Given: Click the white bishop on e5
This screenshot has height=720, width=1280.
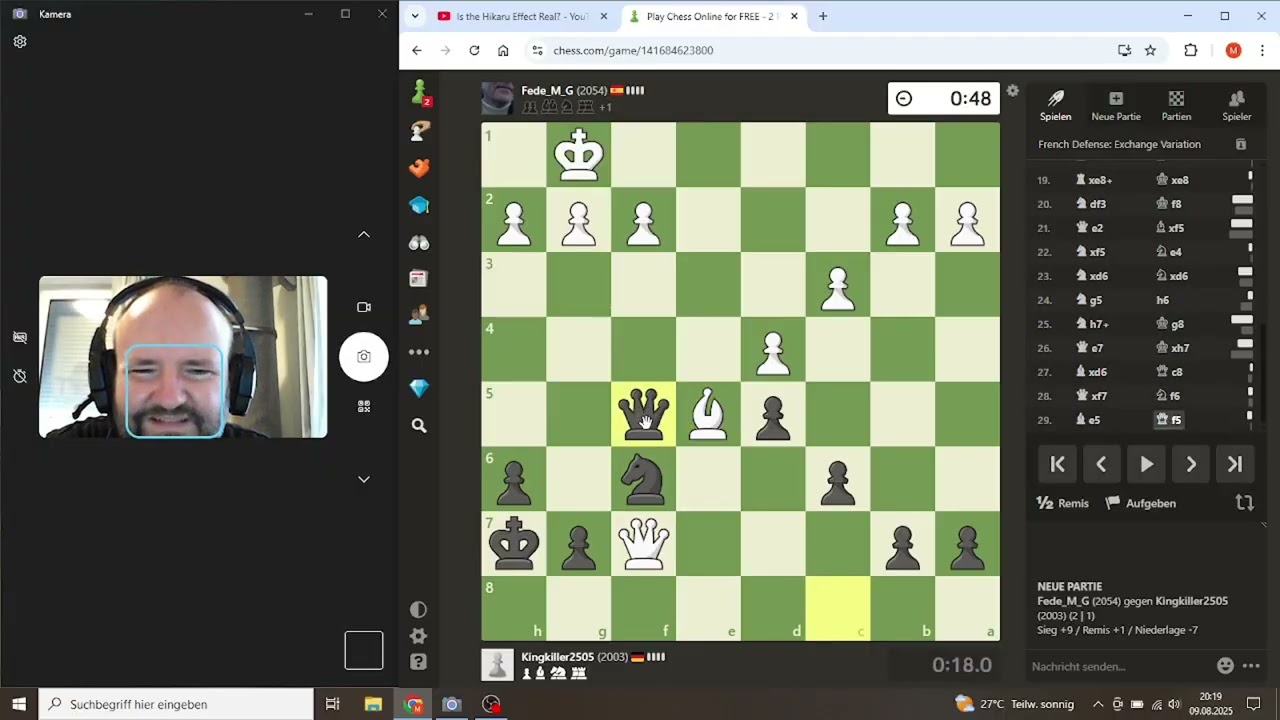Looking at the screenshot, I should [708, 414].
